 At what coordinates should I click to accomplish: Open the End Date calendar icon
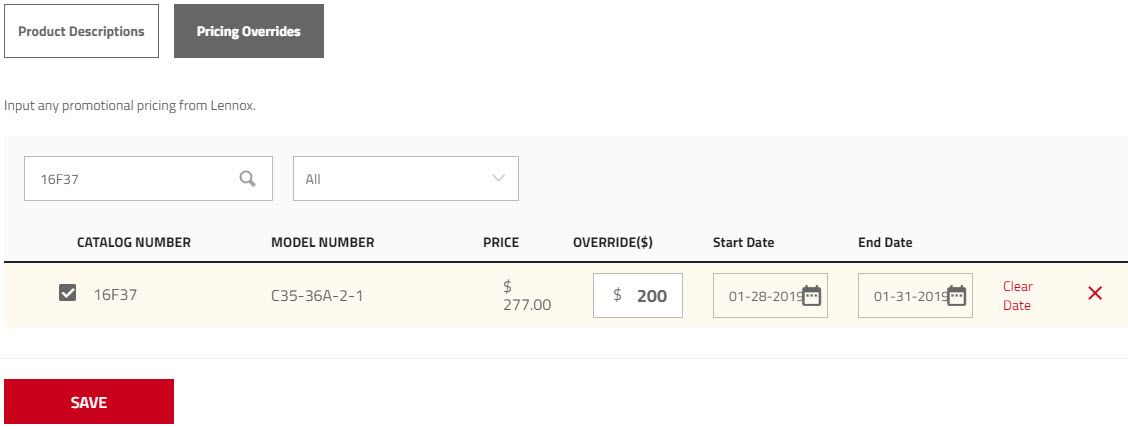point(956,295)
